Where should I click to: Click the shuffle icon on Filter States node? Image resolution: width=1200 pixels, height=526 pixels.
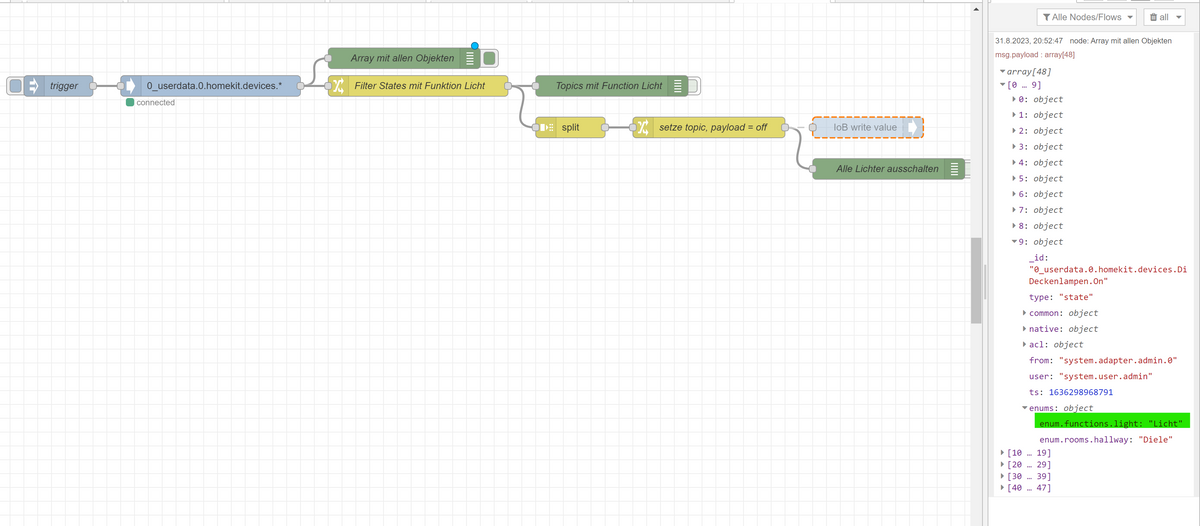[x=338, y=86]
